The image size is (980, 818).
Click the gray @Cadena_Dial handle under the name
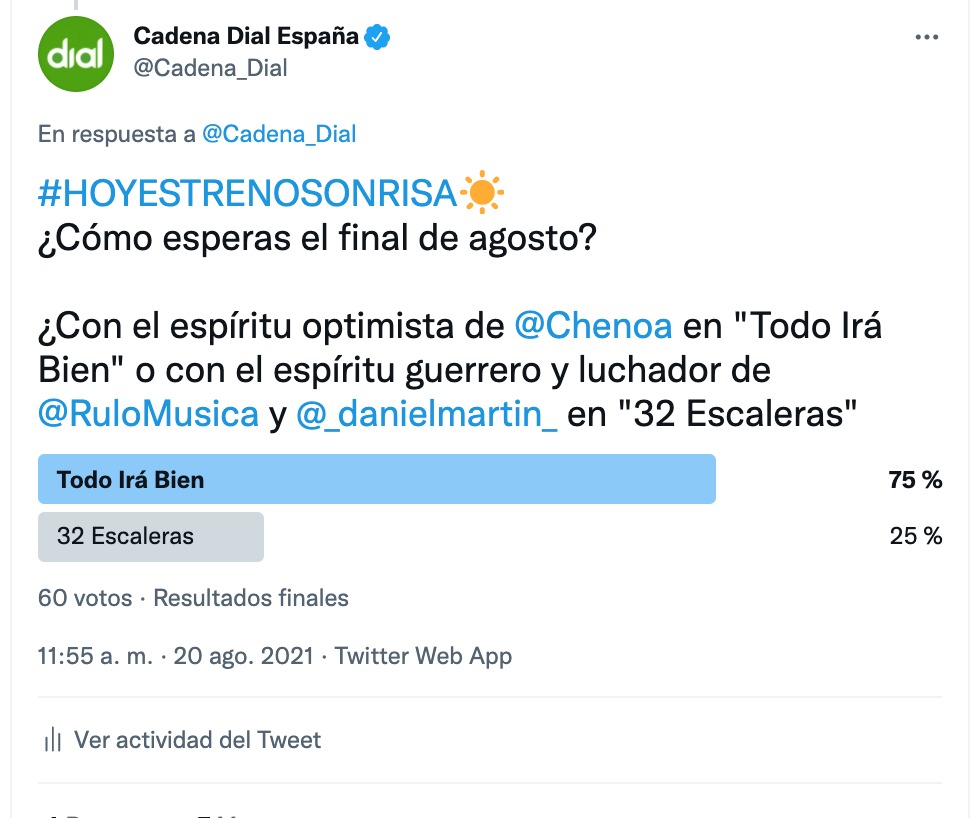[x=210, y=68]
